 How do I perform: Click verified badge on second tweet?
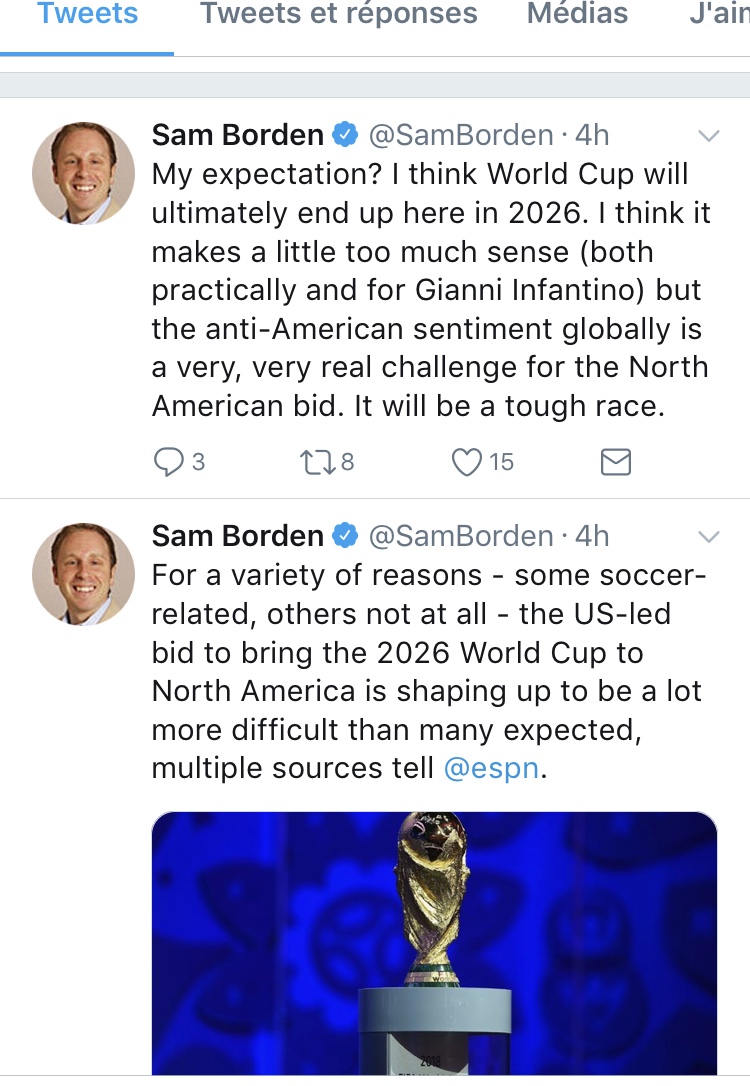point(344,536)
